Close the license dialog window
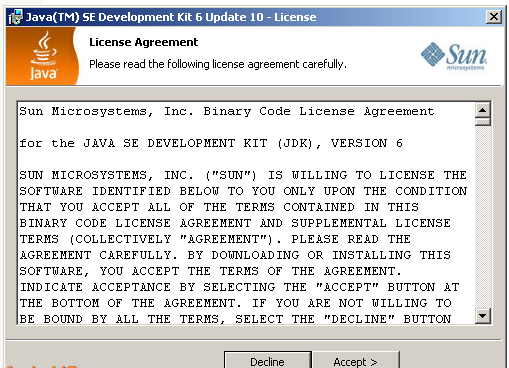 point(494,17)
